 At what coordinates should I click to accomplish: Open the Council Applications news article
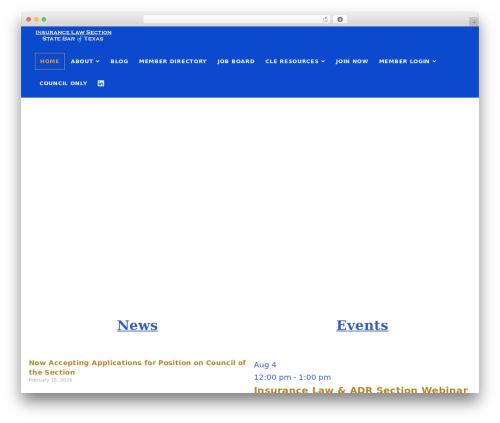click(137, 367)
